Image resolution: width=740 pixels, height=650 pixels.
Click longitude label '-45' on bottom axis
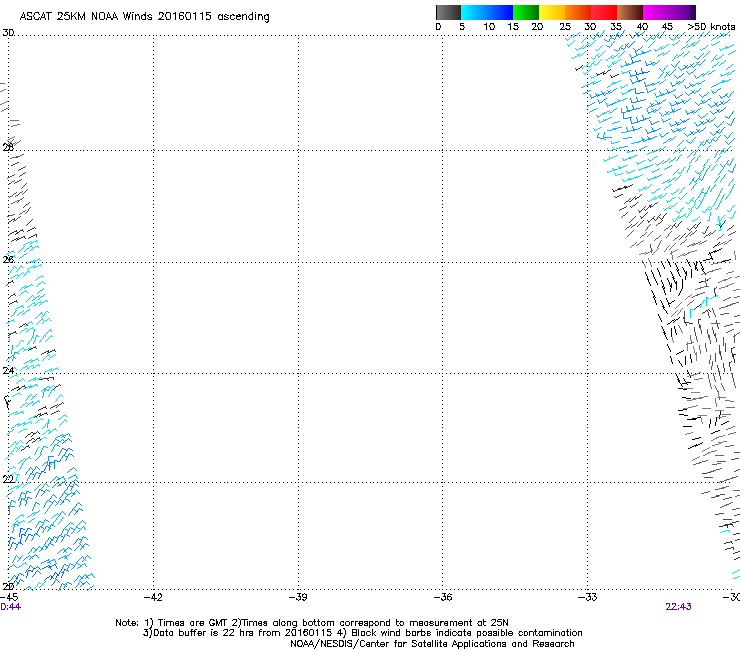pos(9,597)
